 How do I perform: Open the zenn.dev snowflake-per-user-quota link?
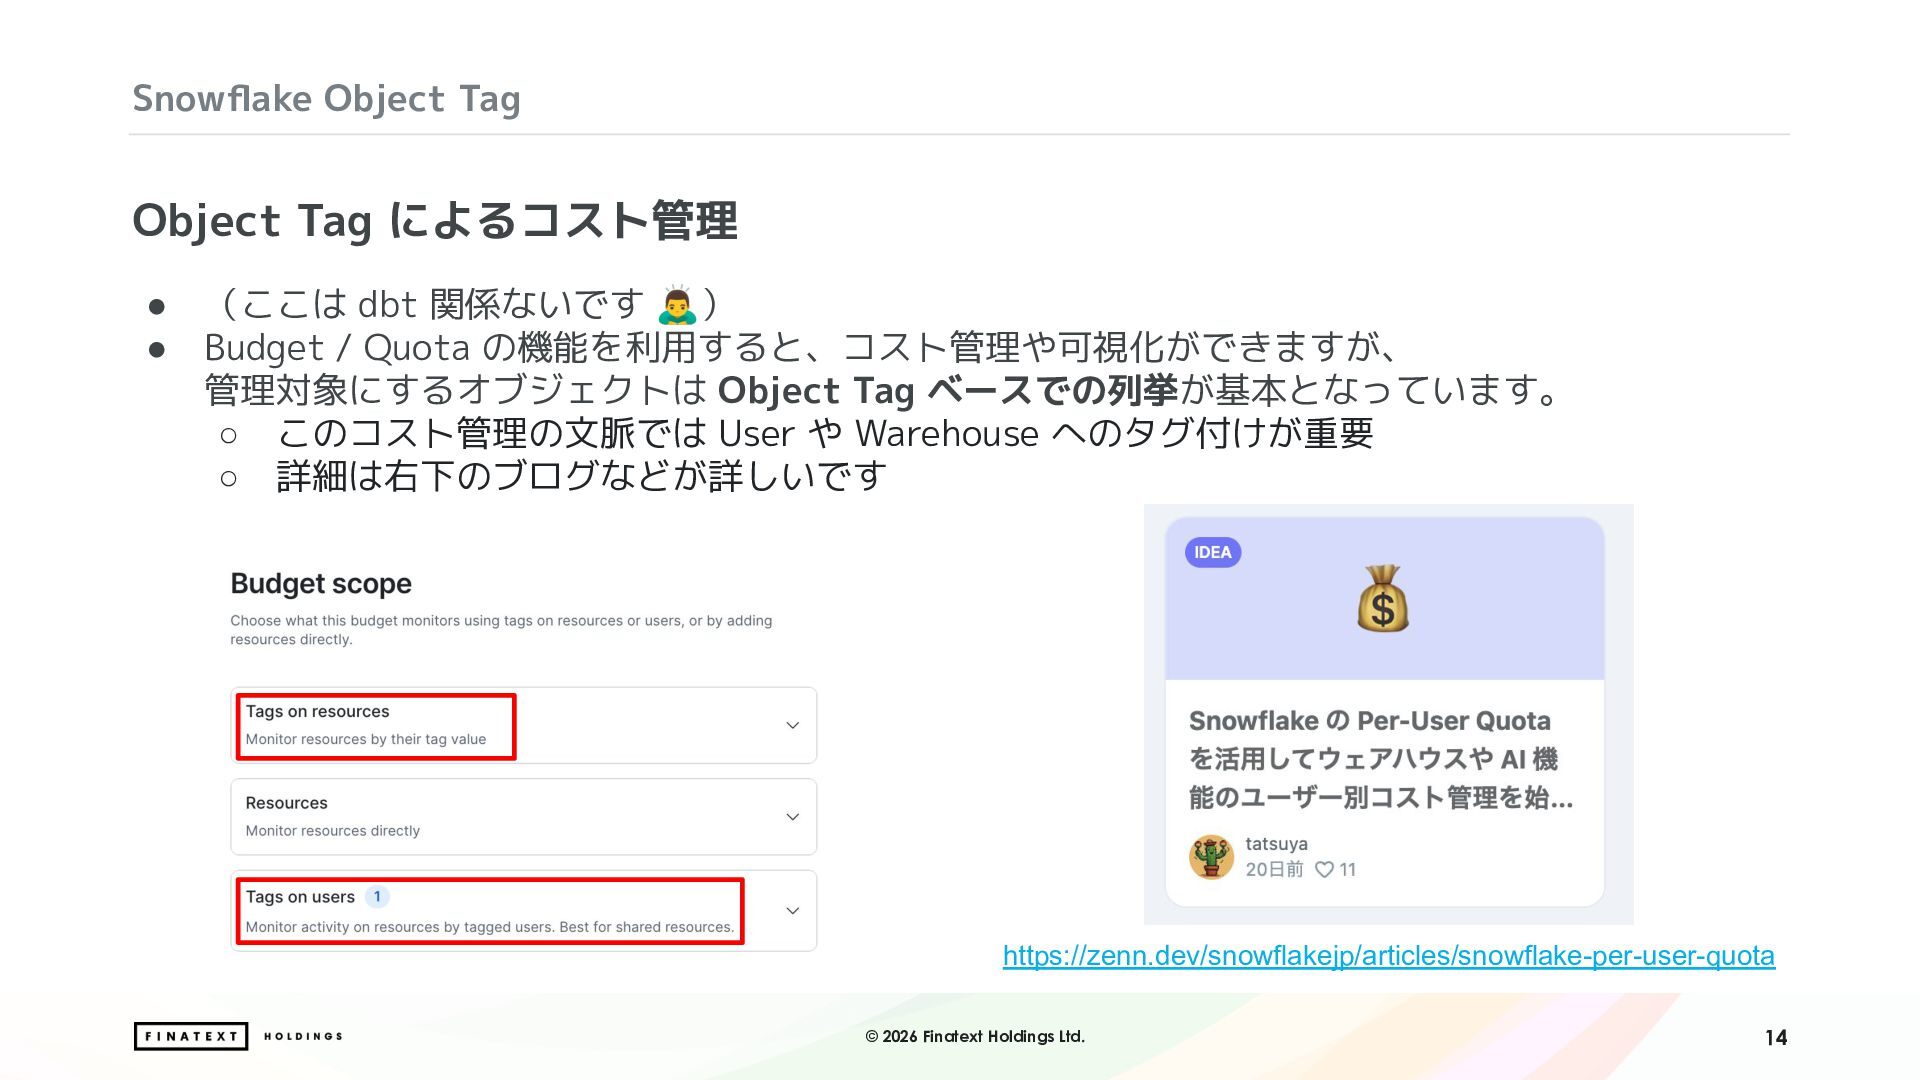coord(1389,956)
